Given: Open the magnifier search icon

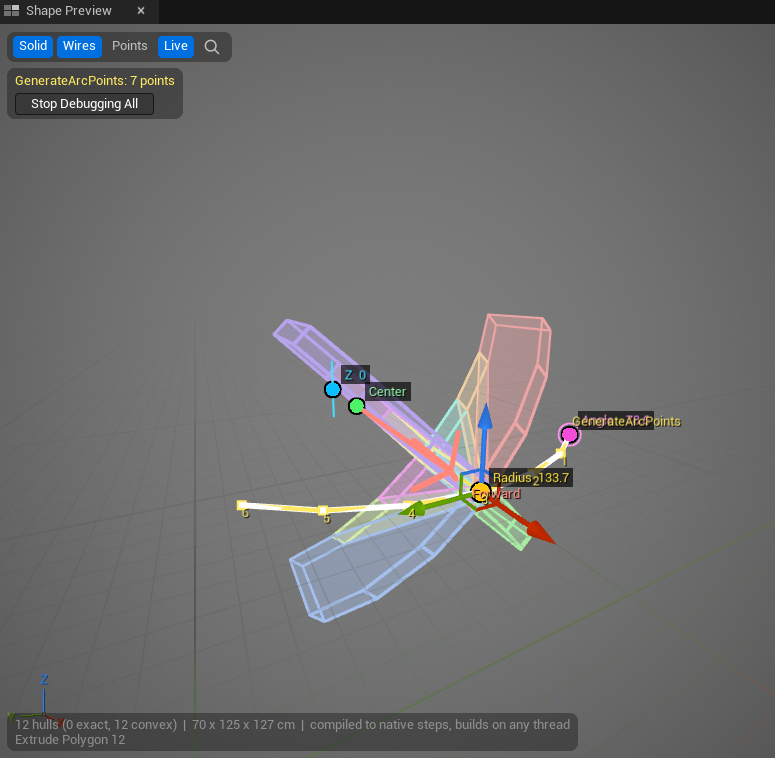Looking at the screenshot, I should [212, 47].
